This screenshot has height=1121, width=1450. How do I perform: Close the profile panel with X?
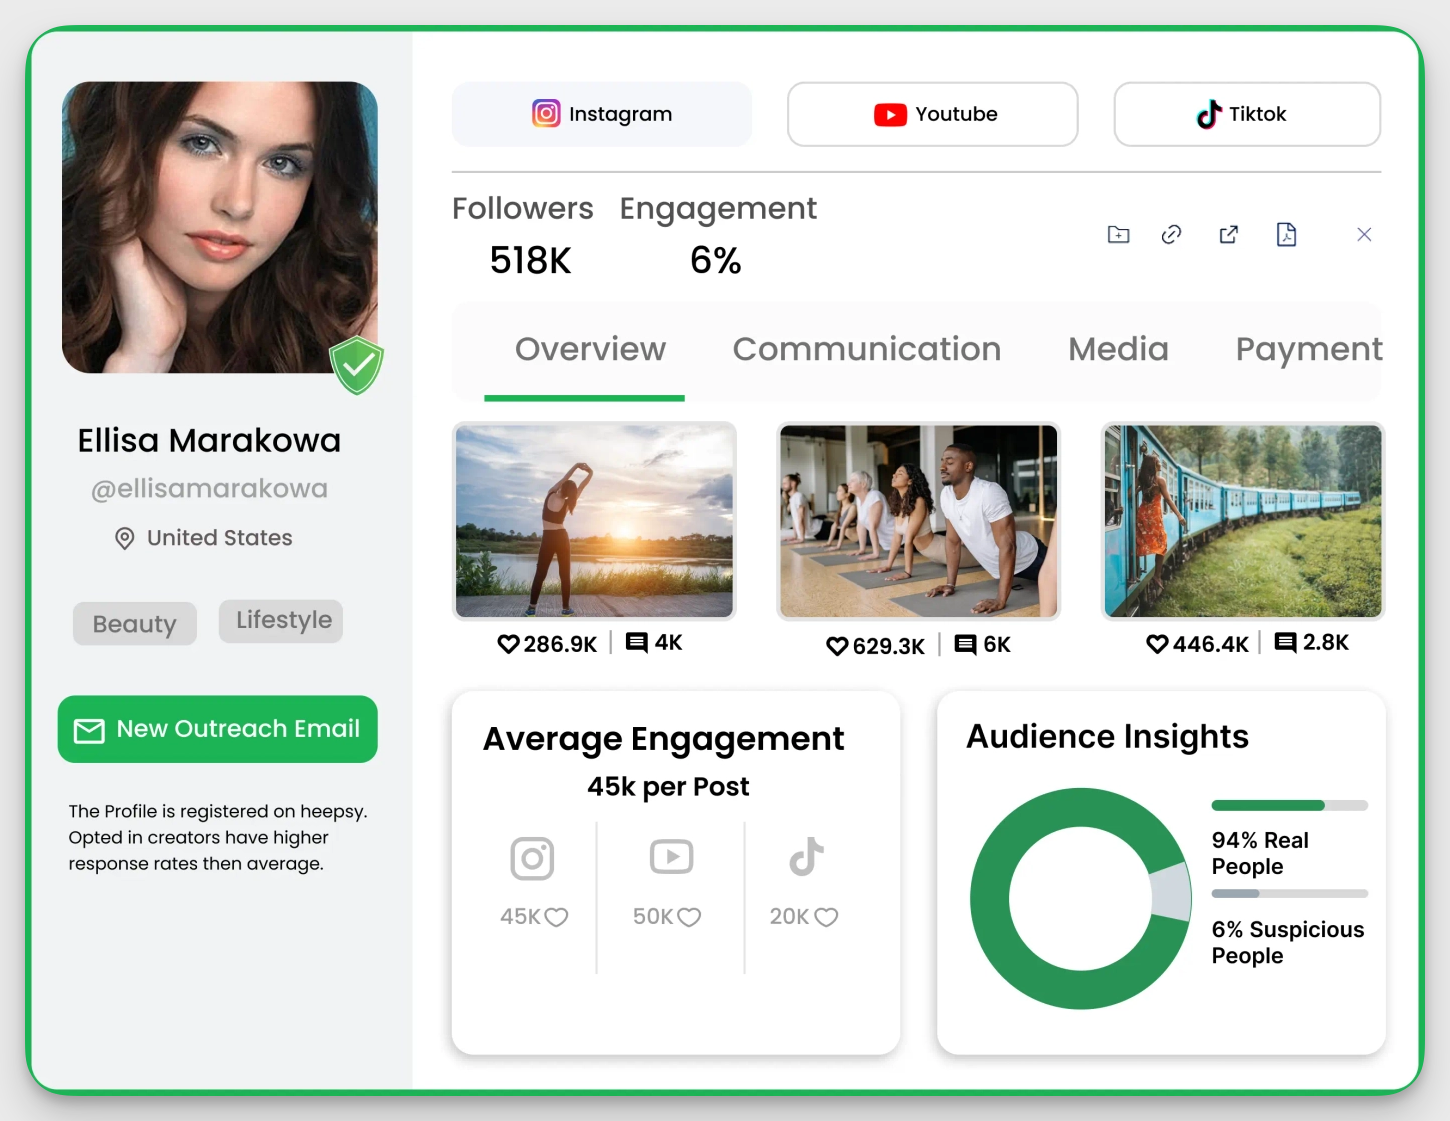coord(1364,235)
